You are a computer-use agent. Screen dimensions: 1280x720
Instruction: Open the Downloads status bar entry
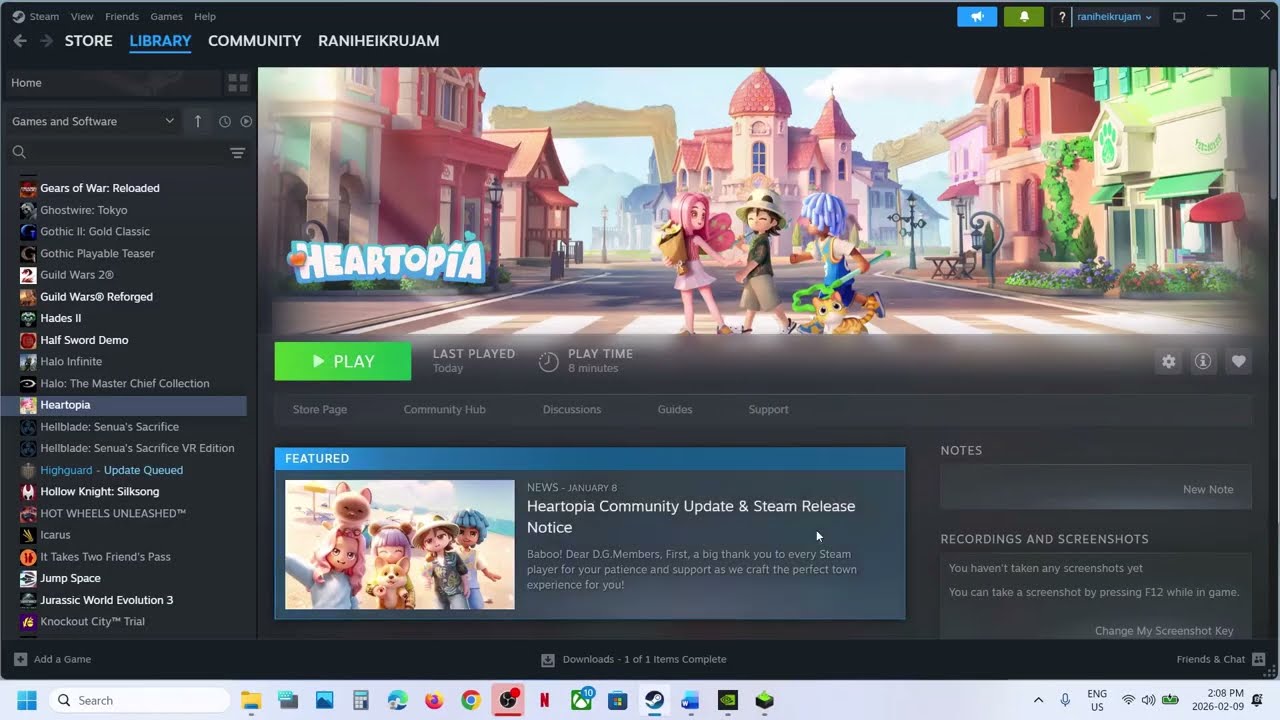coord(634,659)
